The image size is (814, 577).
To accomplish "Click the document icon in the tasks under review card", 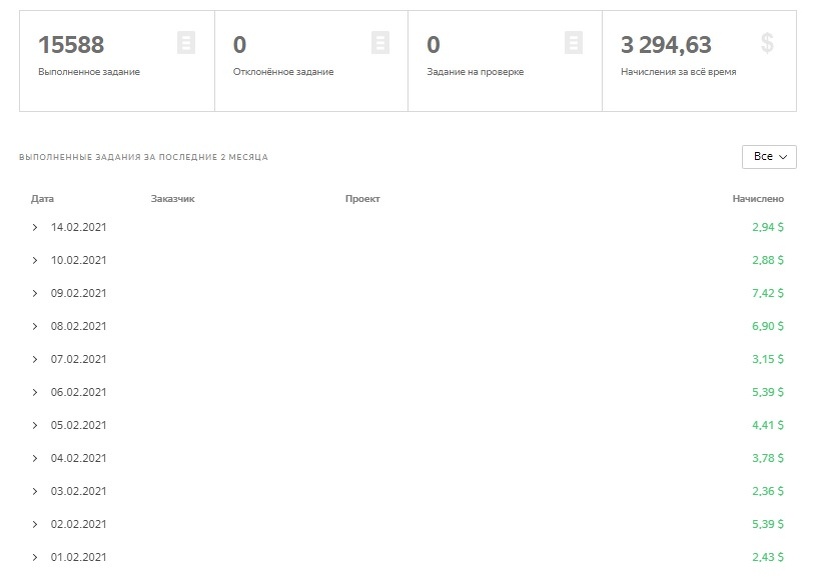I will [573, 43].
